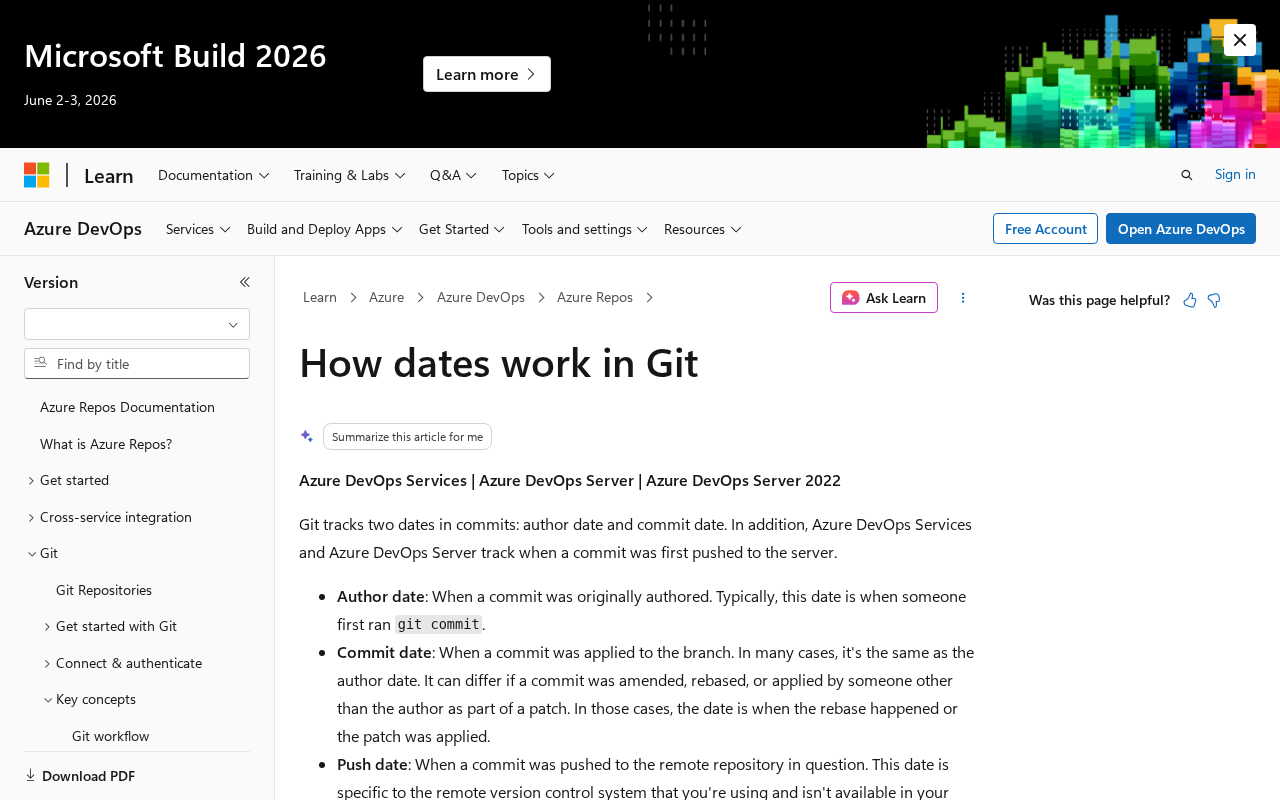
Task: Click the sparkle icon beside Summarize
Action: click(307, 436)
